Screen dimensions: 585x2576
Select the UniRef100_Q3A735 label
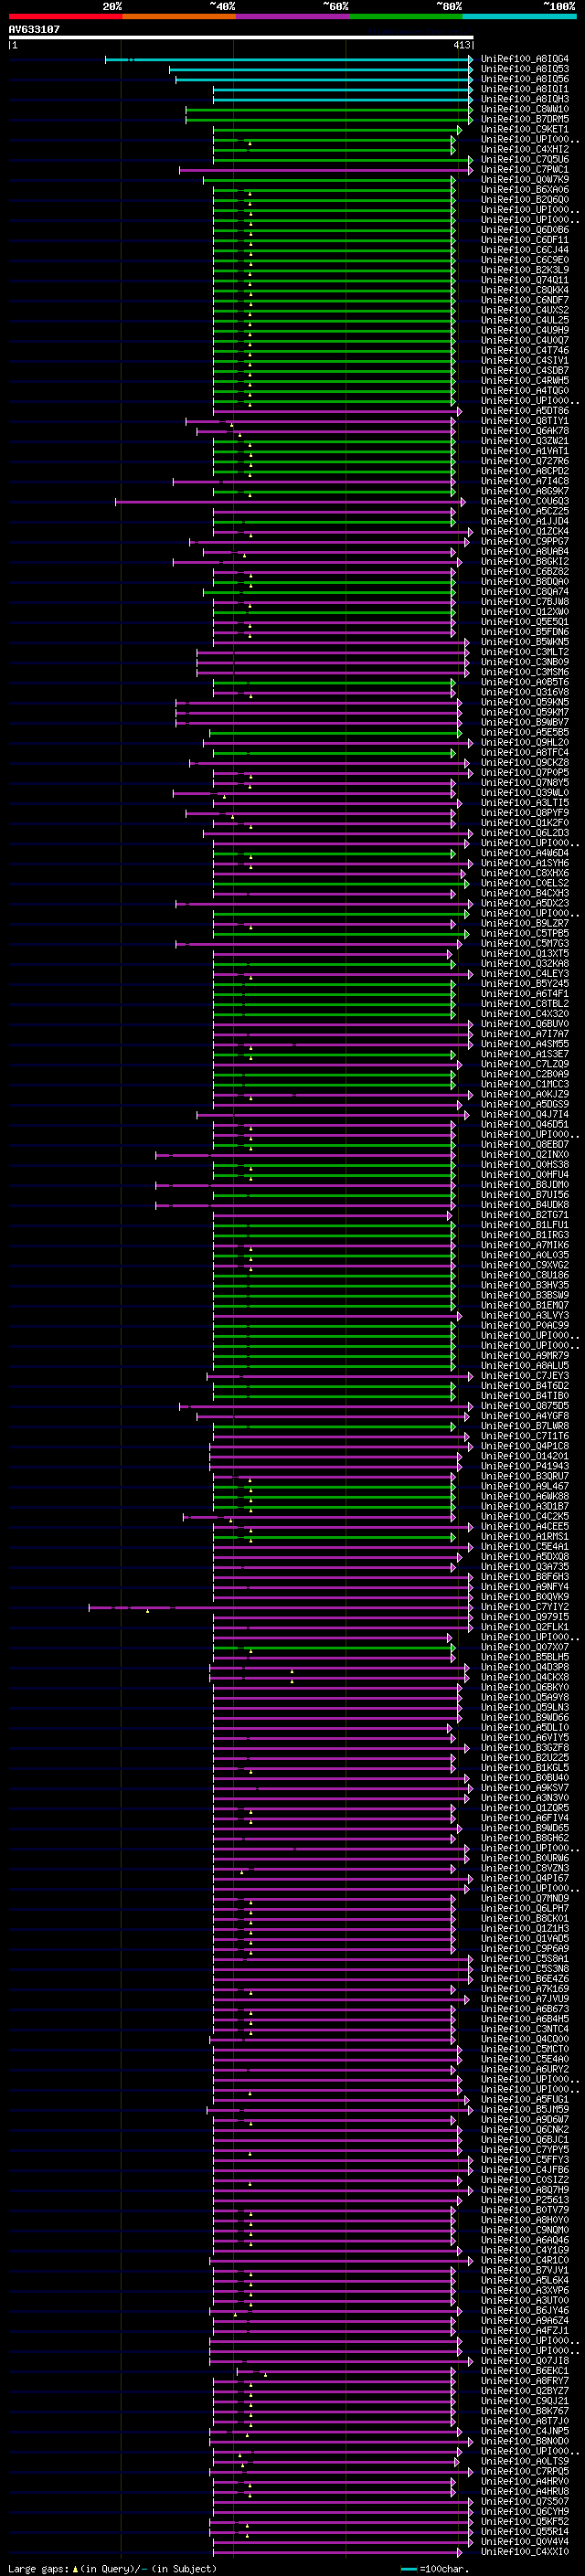point(525,1567)
